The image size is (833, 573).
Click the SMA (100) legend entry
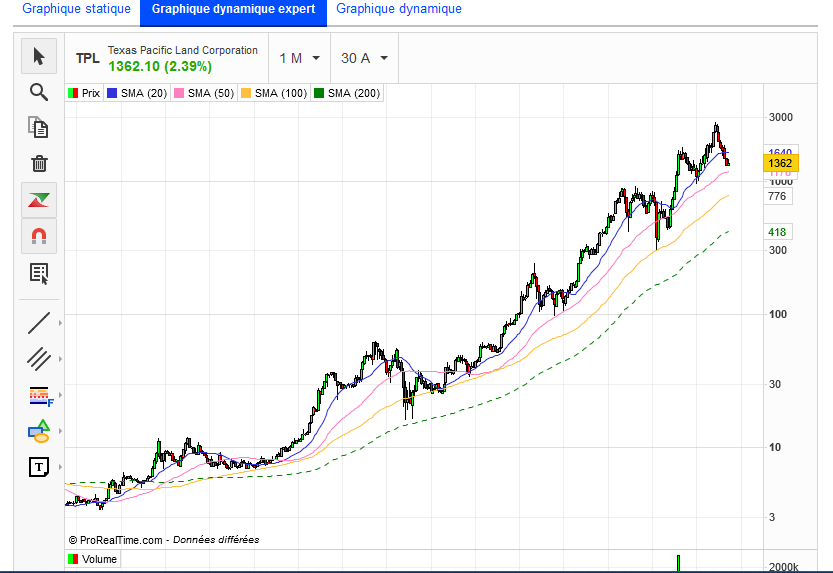pyautogui.click(x=275, y=93)
